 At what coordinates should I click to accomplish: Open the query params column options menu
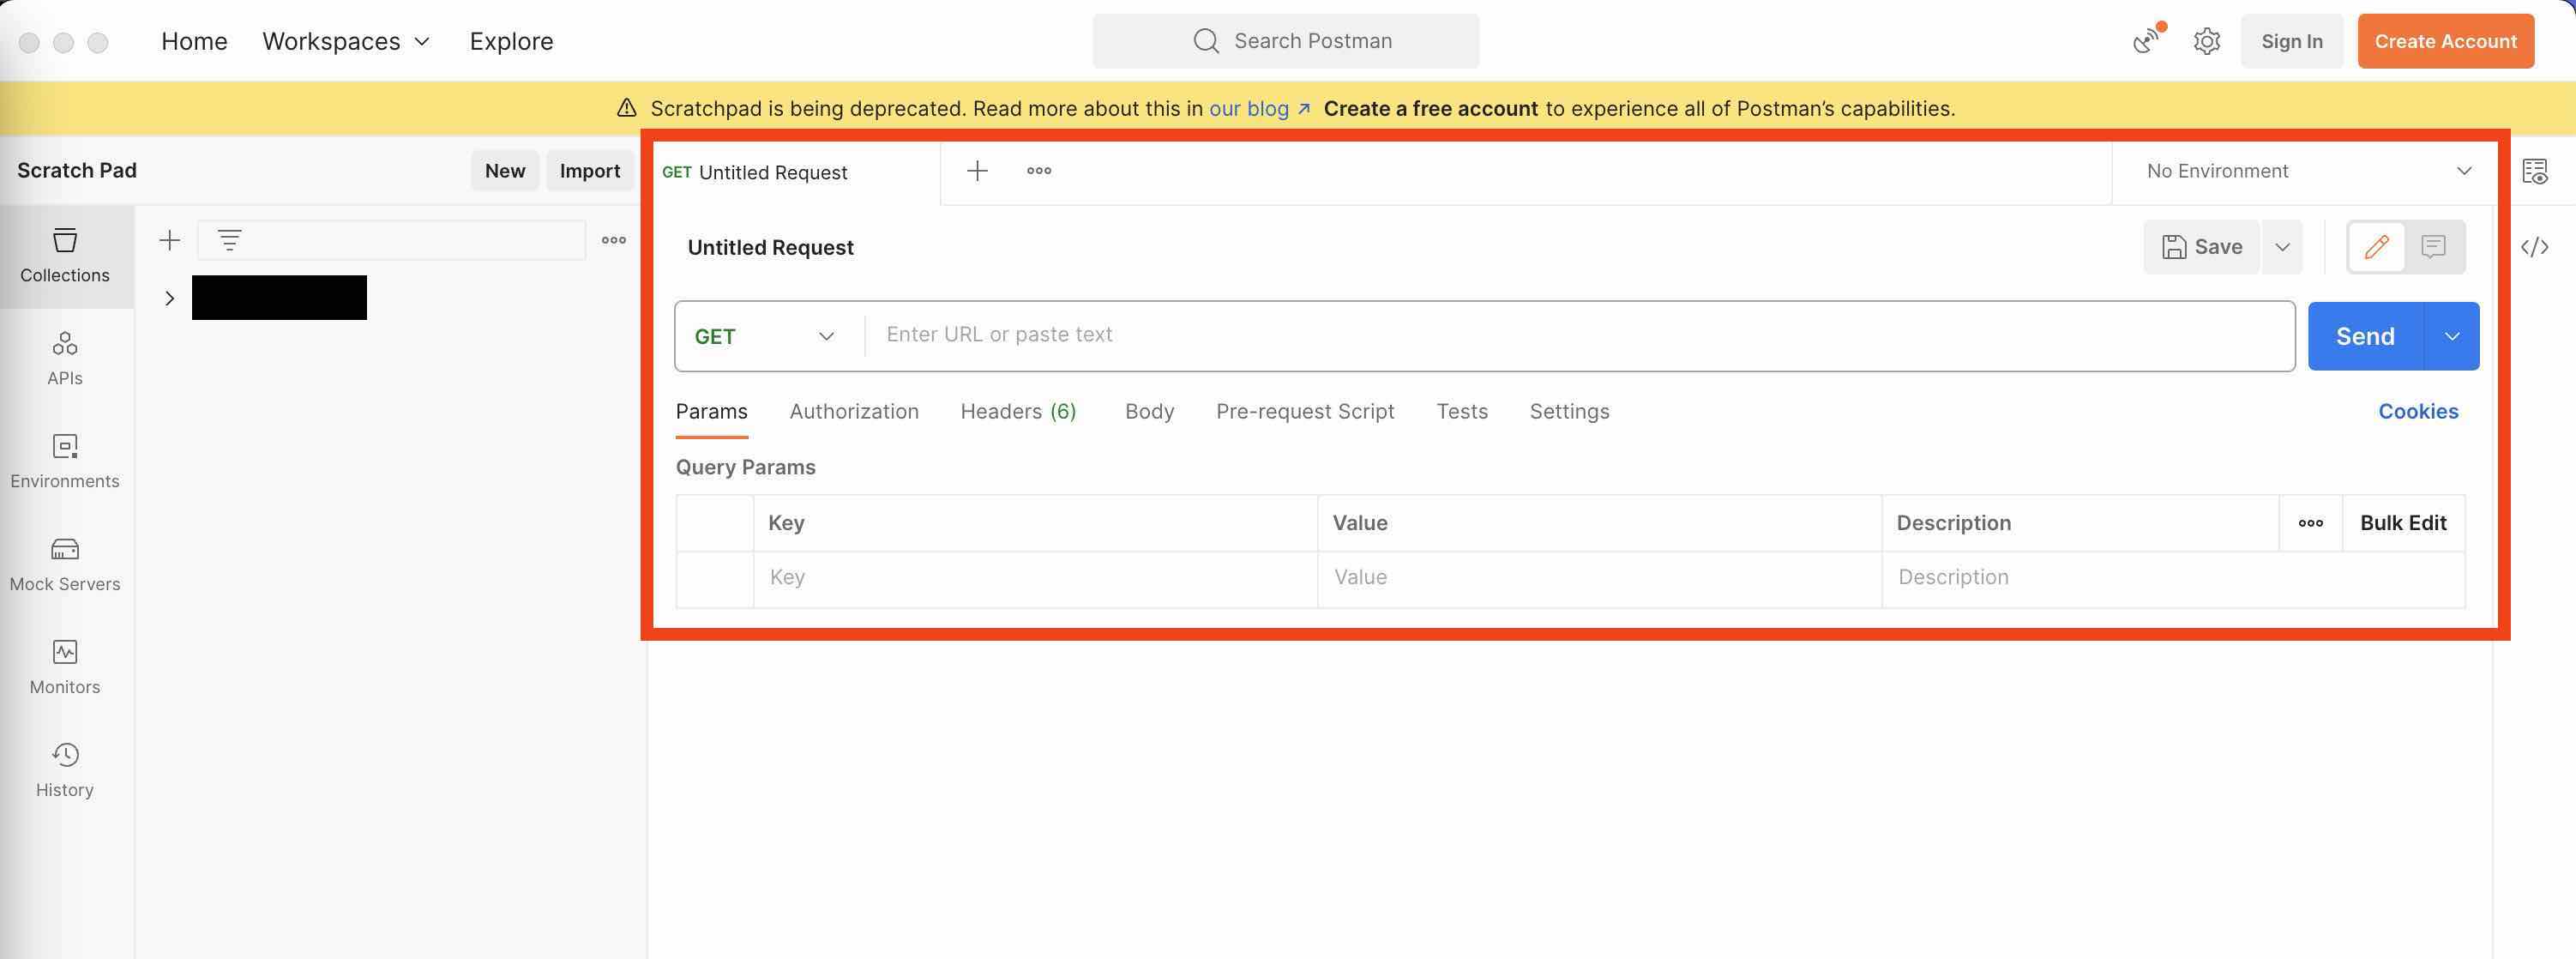2310,523
